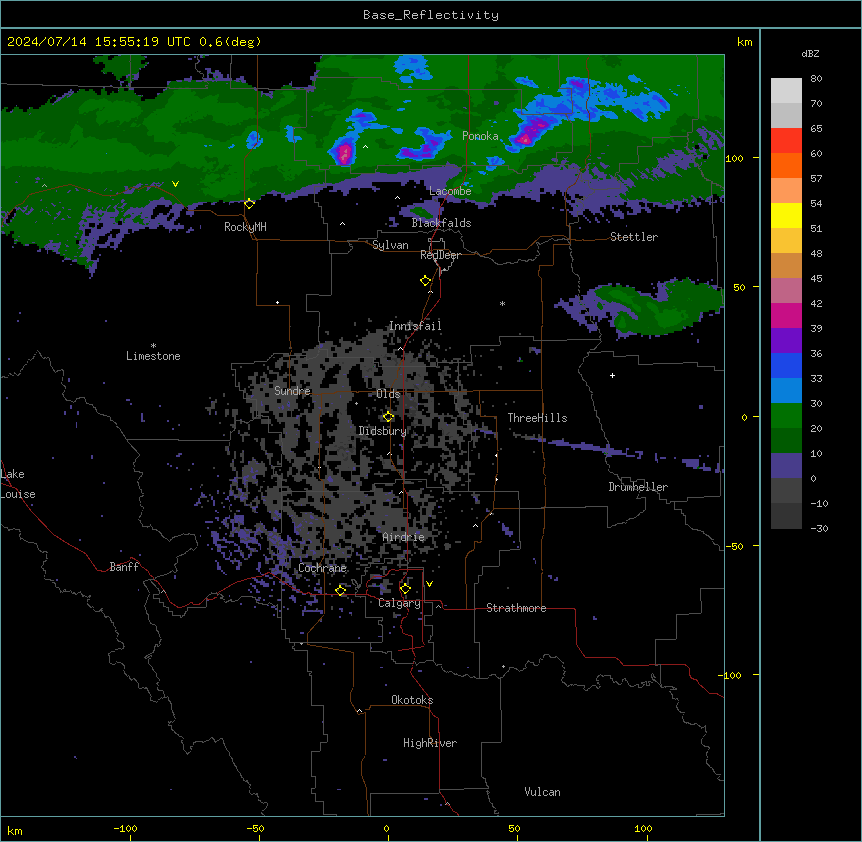Click the Okotoks label
Image resolution: width=862 pixels, height=842 pixels.
412,700
